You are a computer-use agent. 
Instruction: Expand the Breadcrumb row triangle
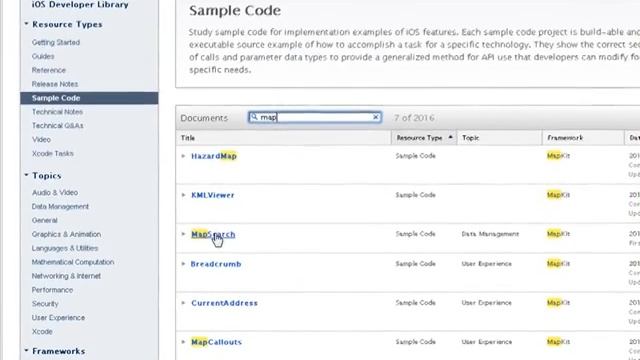pos(183,264)
